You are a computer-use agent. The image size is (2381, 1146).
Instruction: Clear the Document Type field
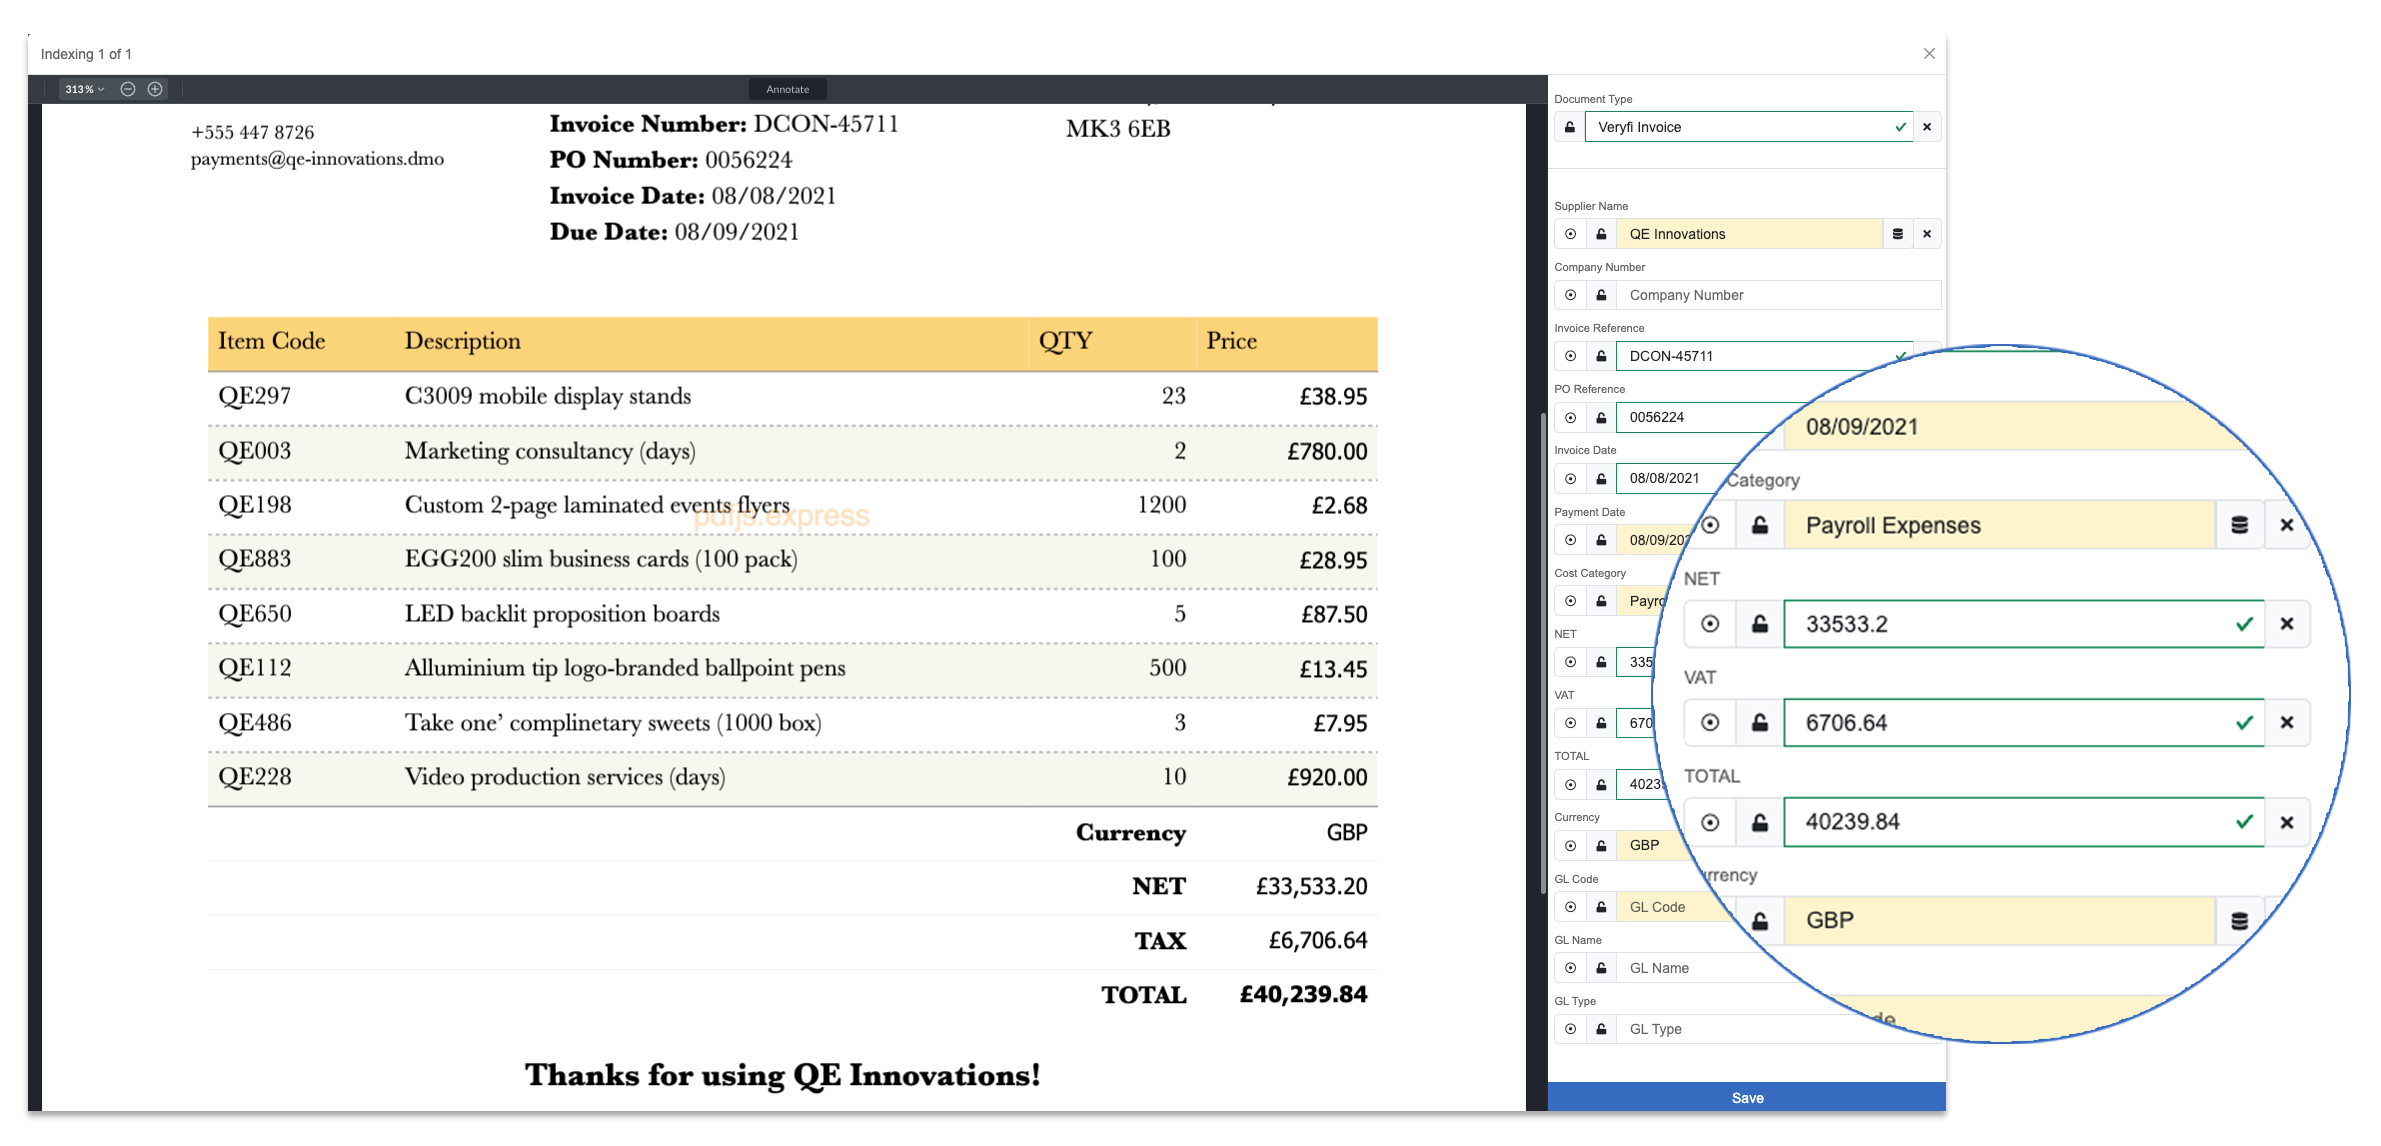(x=1927, y=127)
